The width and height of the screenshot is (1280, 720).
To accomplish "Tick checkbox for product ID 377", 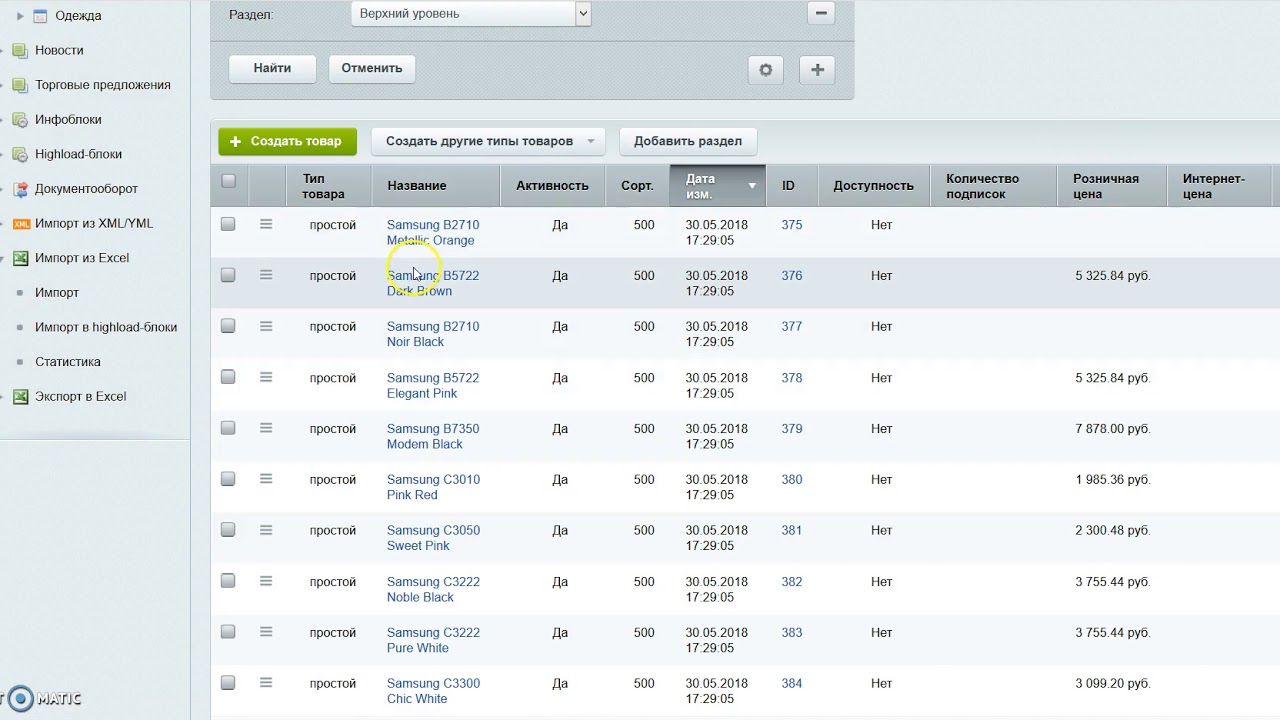I will click(x=228, y=325).
